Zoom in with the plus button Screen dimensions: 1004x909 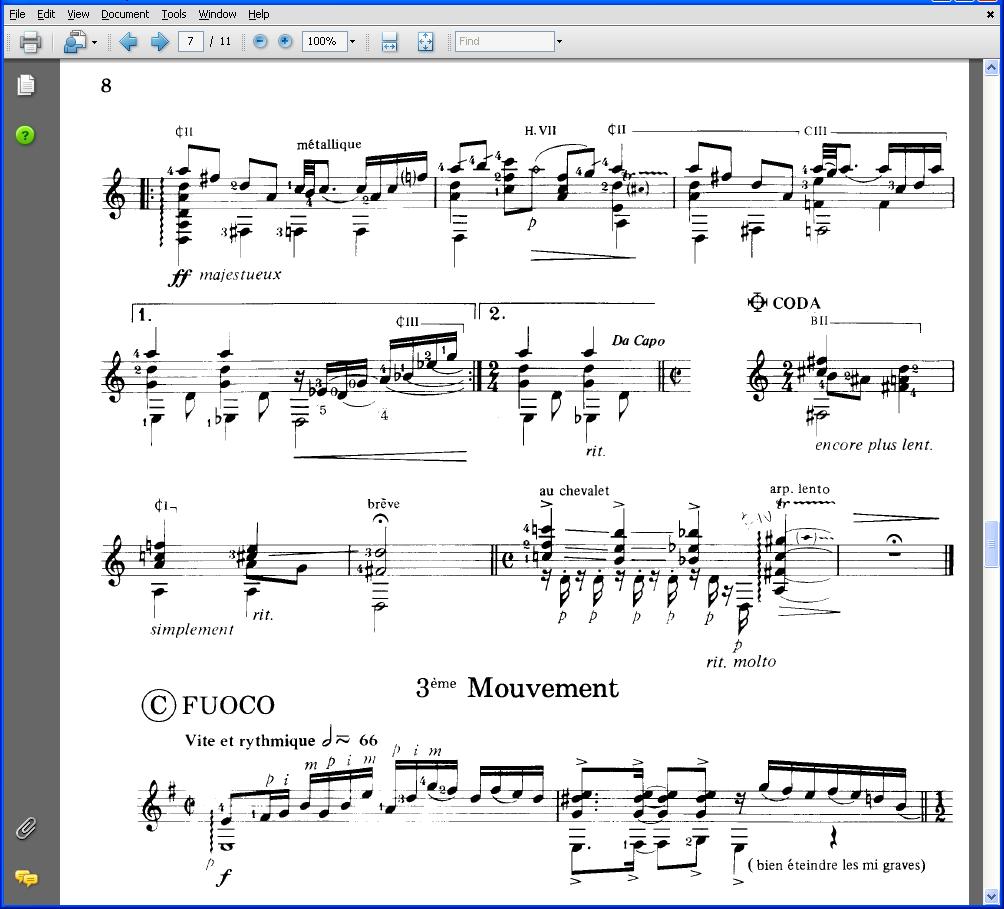285,42
